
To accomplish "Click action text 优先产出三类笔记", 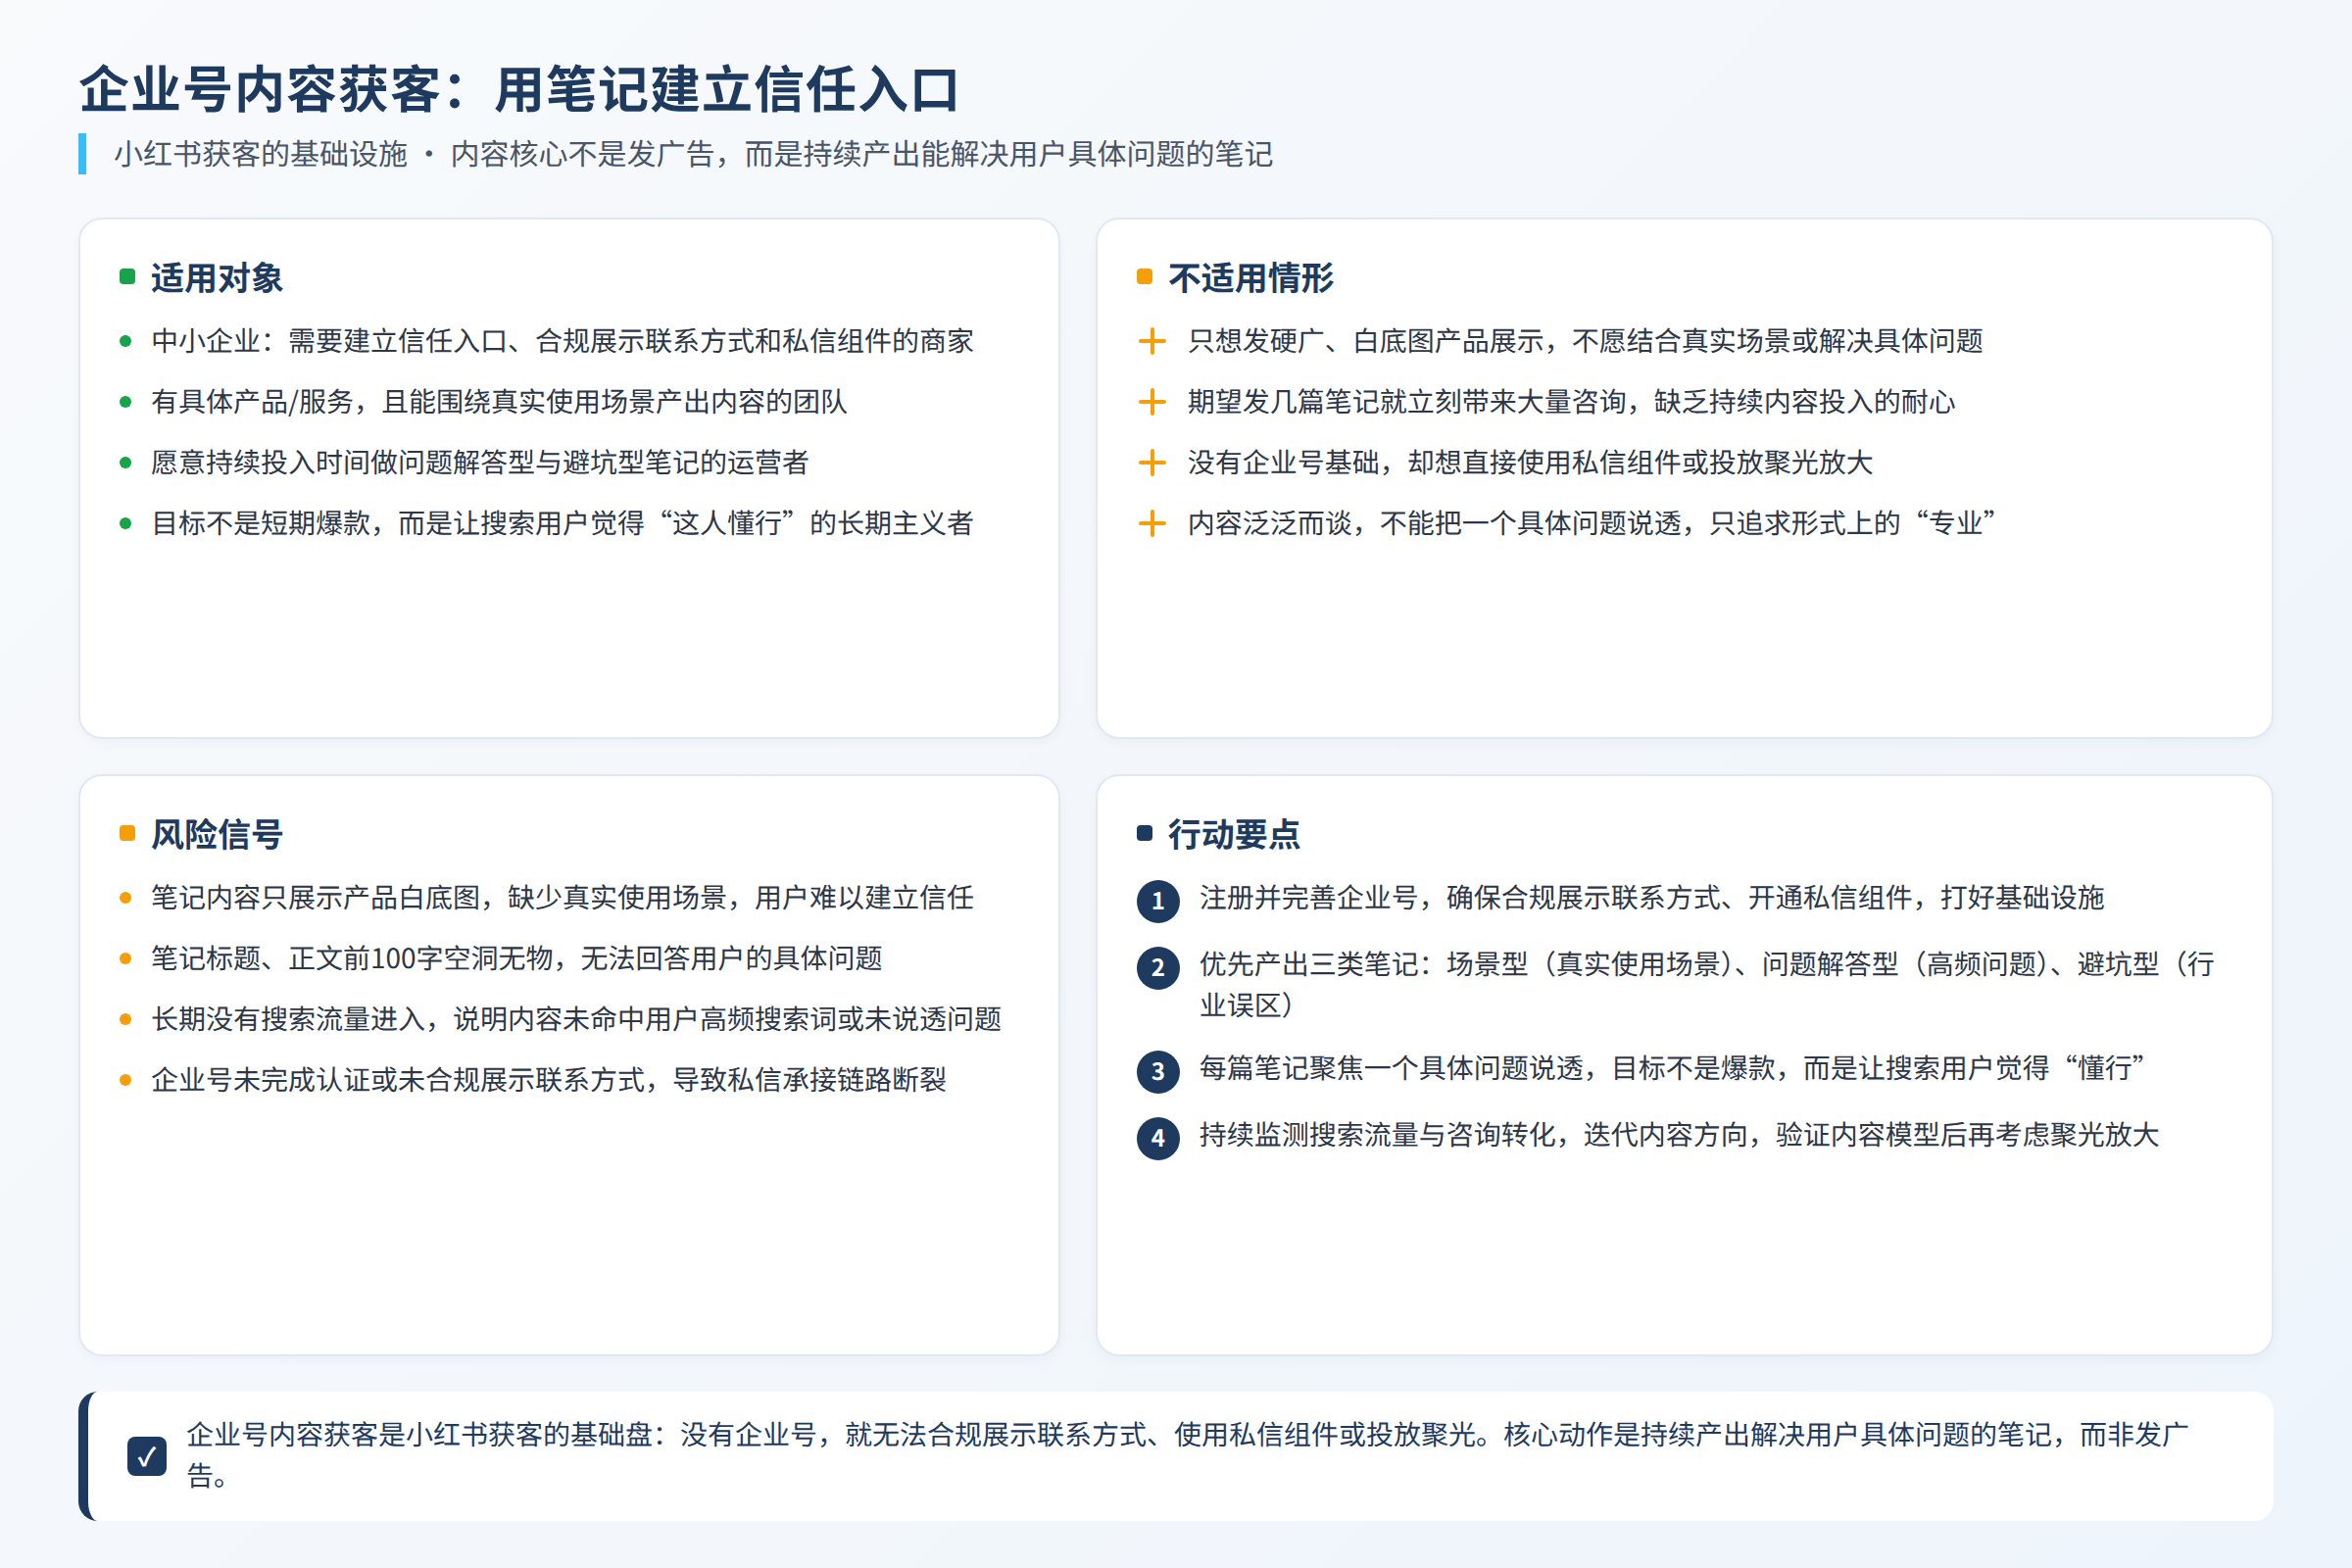I will [x=1707, y=984].
